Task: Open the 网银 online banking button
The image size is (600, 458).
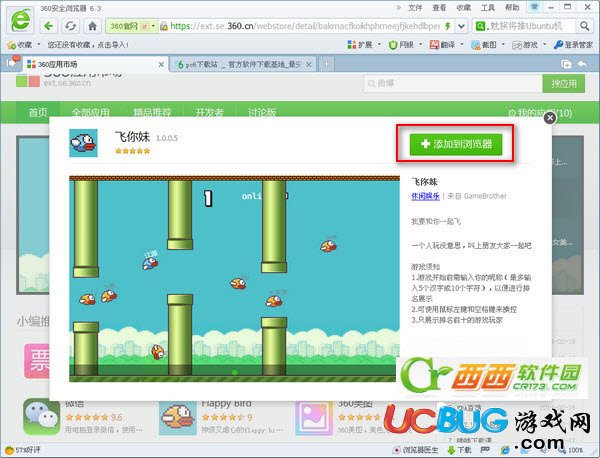Action: (401, 45)
